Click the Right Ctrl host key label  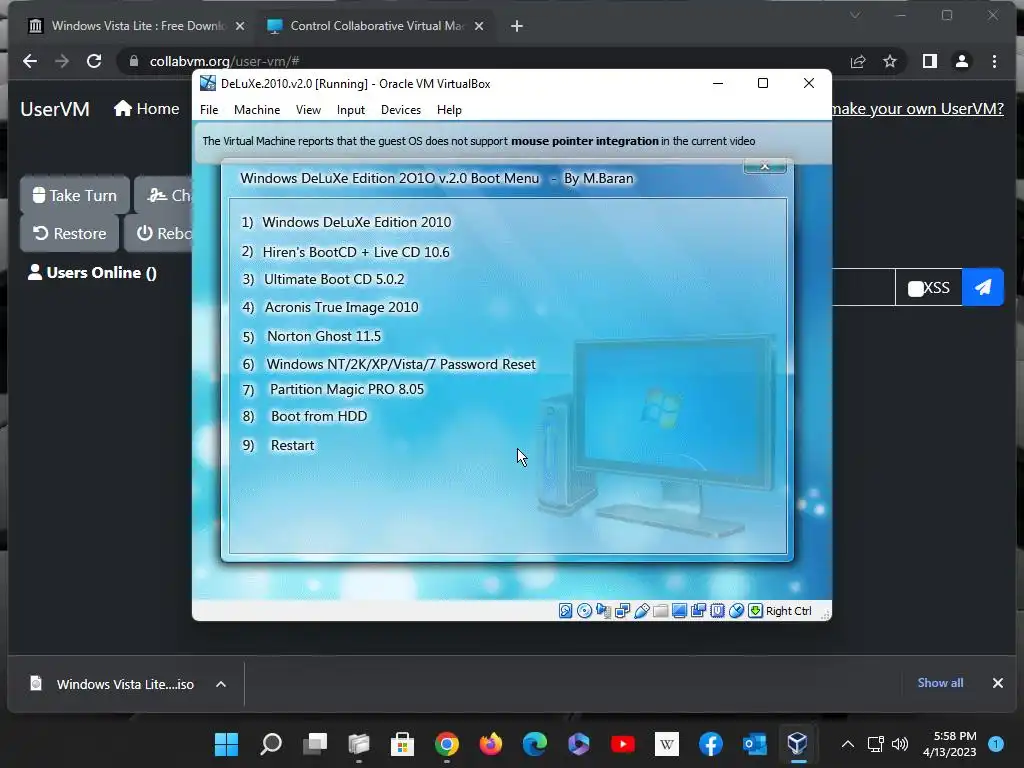(x=788, y=611)
